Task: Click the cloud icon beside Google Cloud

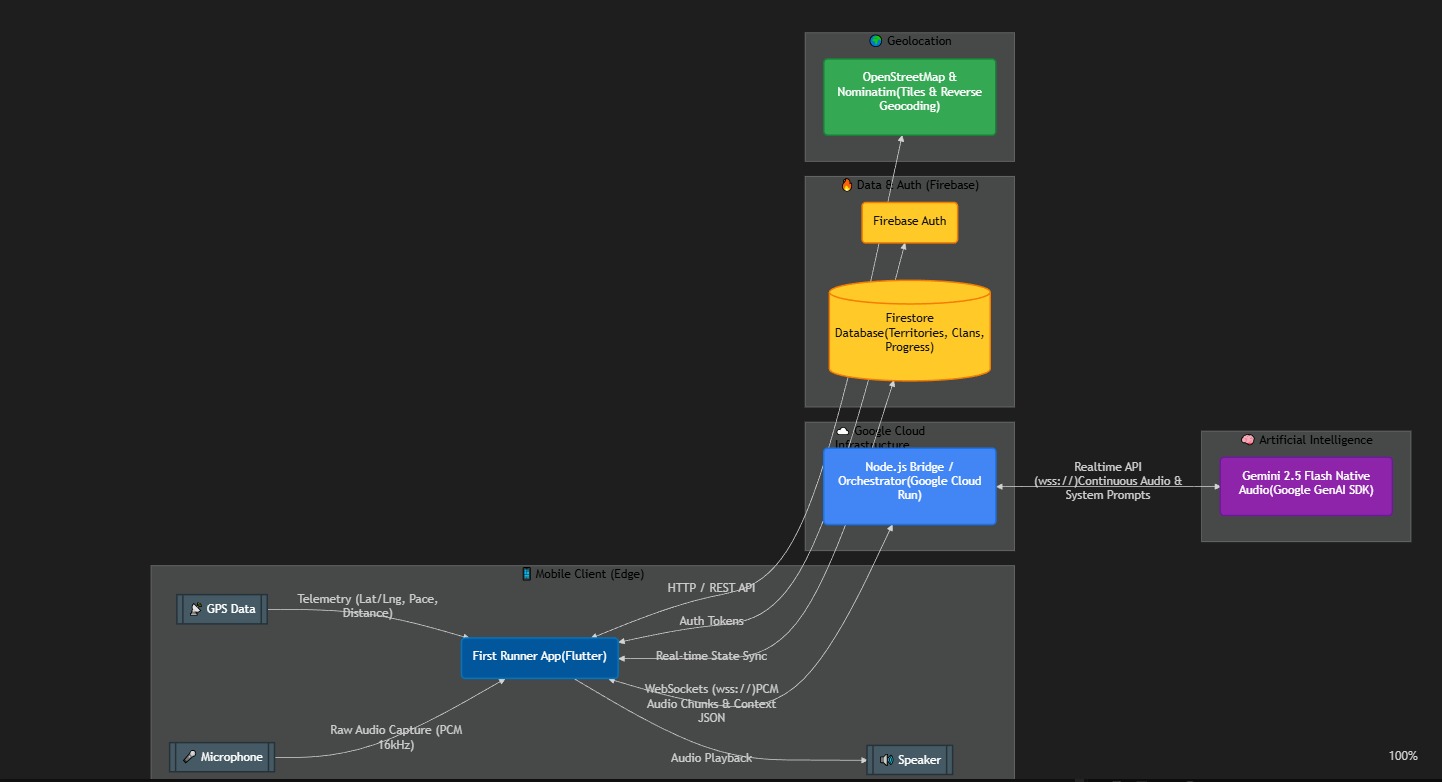Action: pos(843,431)
